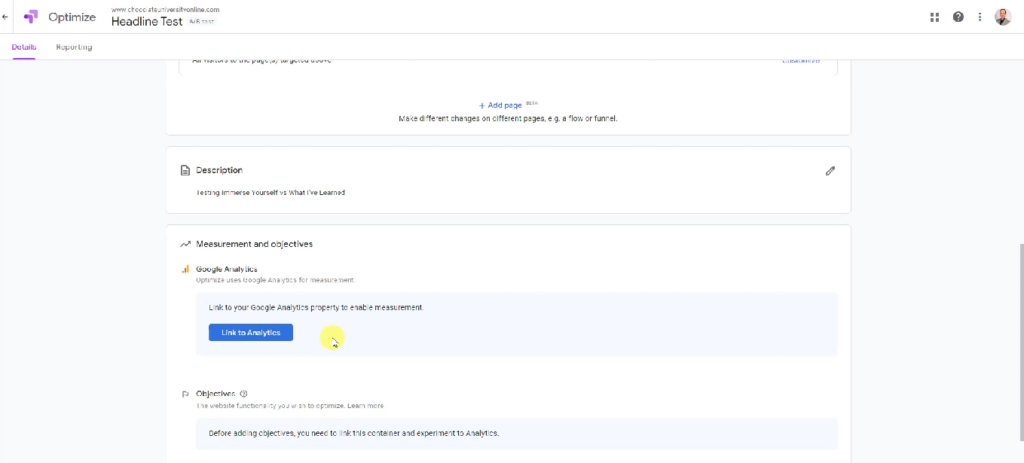This screenshot has width=1024, height=463.
Task: Click the description text Testing Immerse Yourself
Action: [x=270, y=193]
